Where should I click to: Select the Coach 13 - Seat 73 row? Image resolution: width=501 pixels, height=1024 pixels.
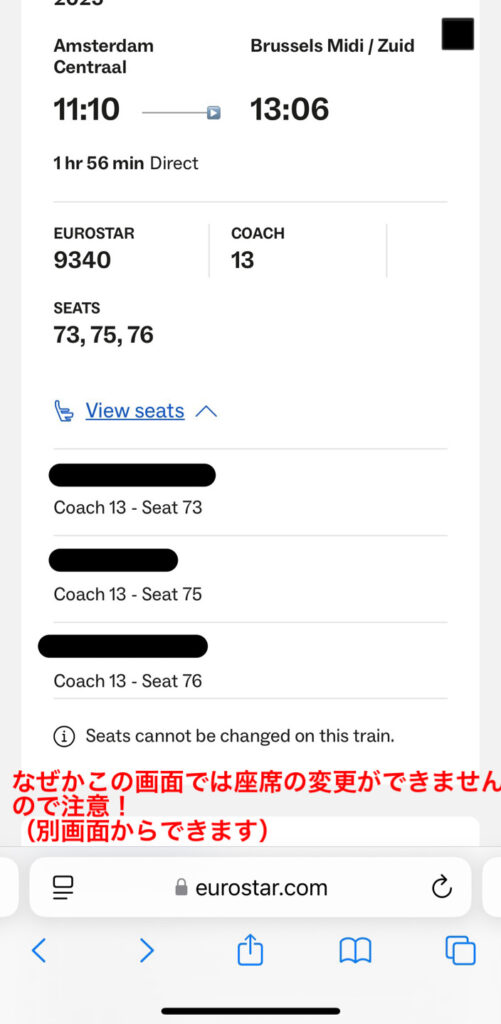coord(250,492)
